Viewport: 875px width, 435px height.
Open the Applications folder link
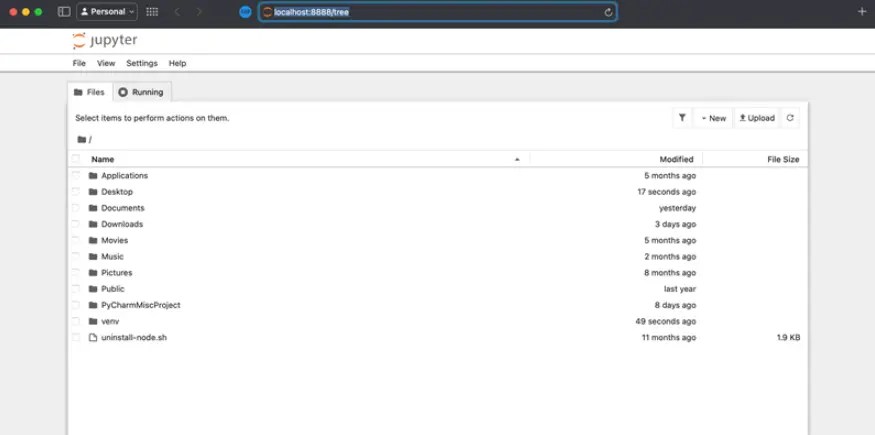(124, 176)
